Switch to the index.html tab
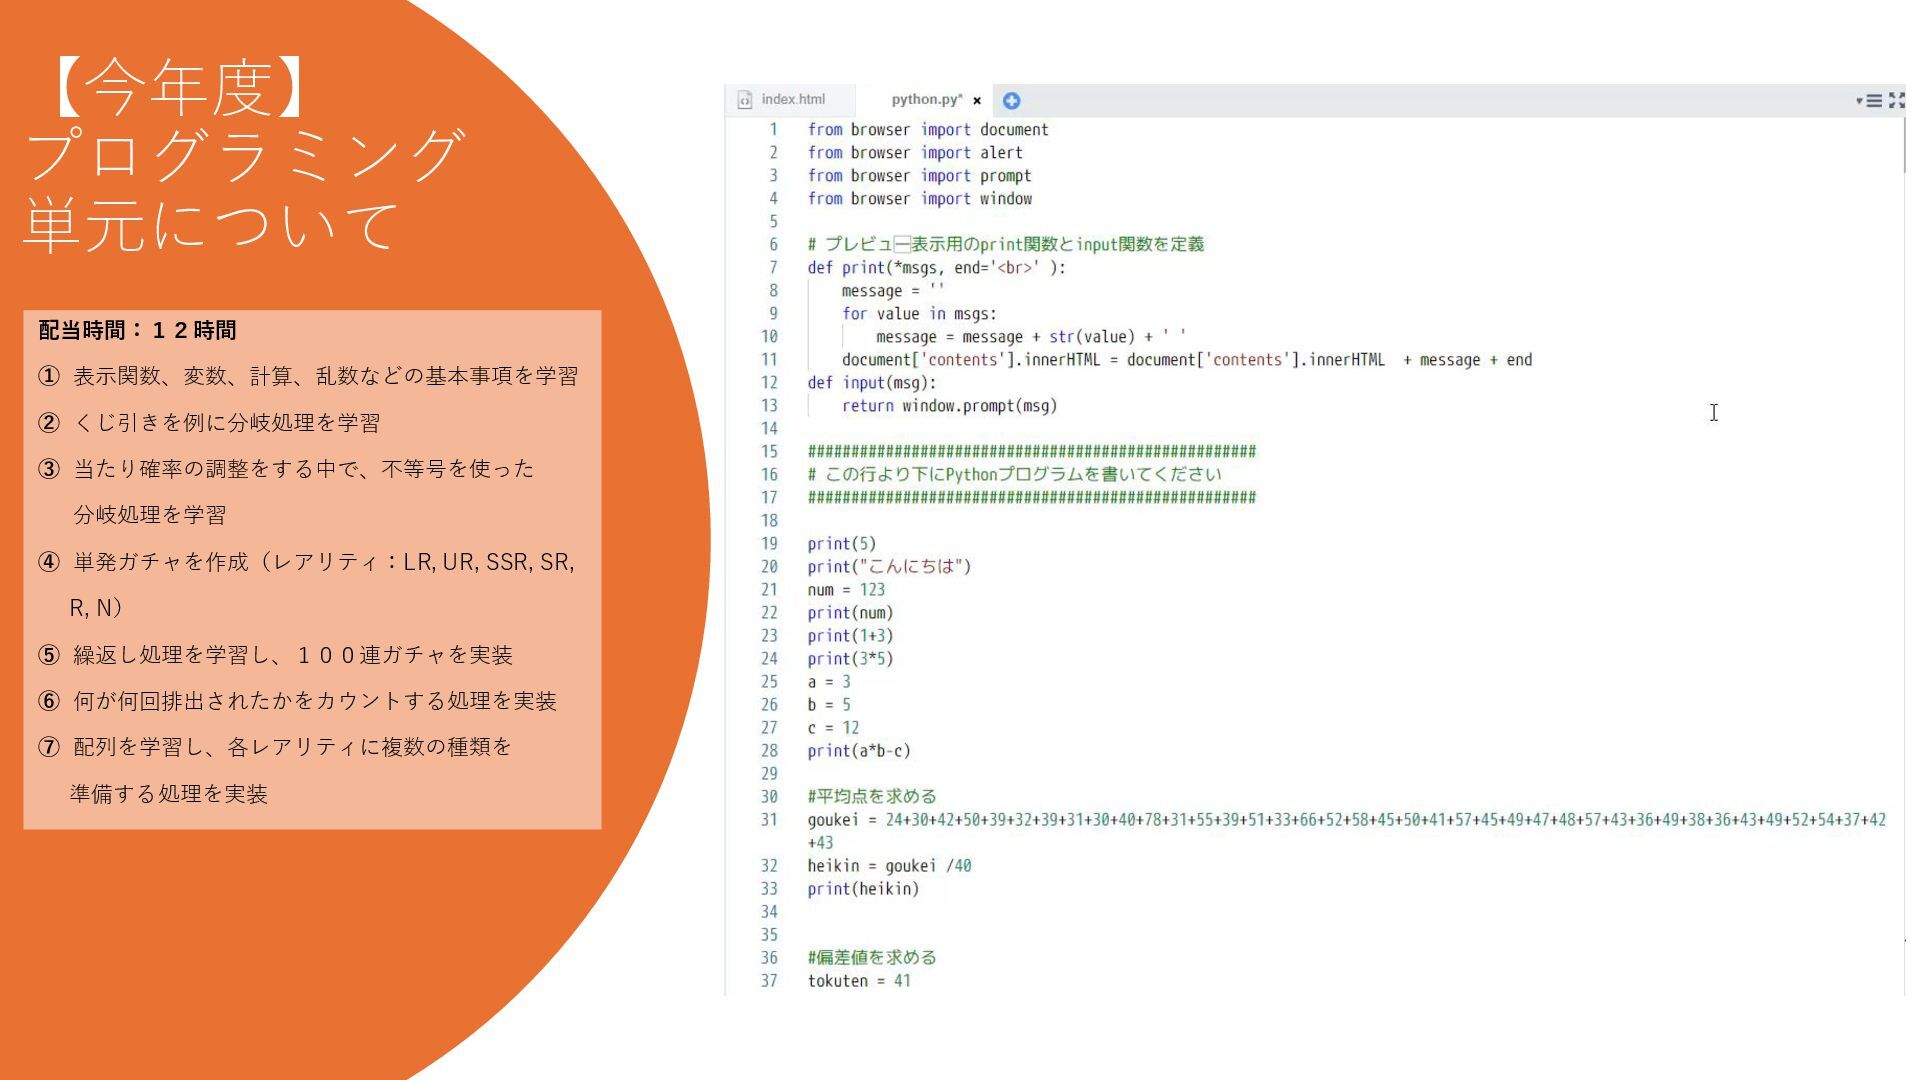The width and height of the screenshot is (1920, 1080). [x=790, y=99]
